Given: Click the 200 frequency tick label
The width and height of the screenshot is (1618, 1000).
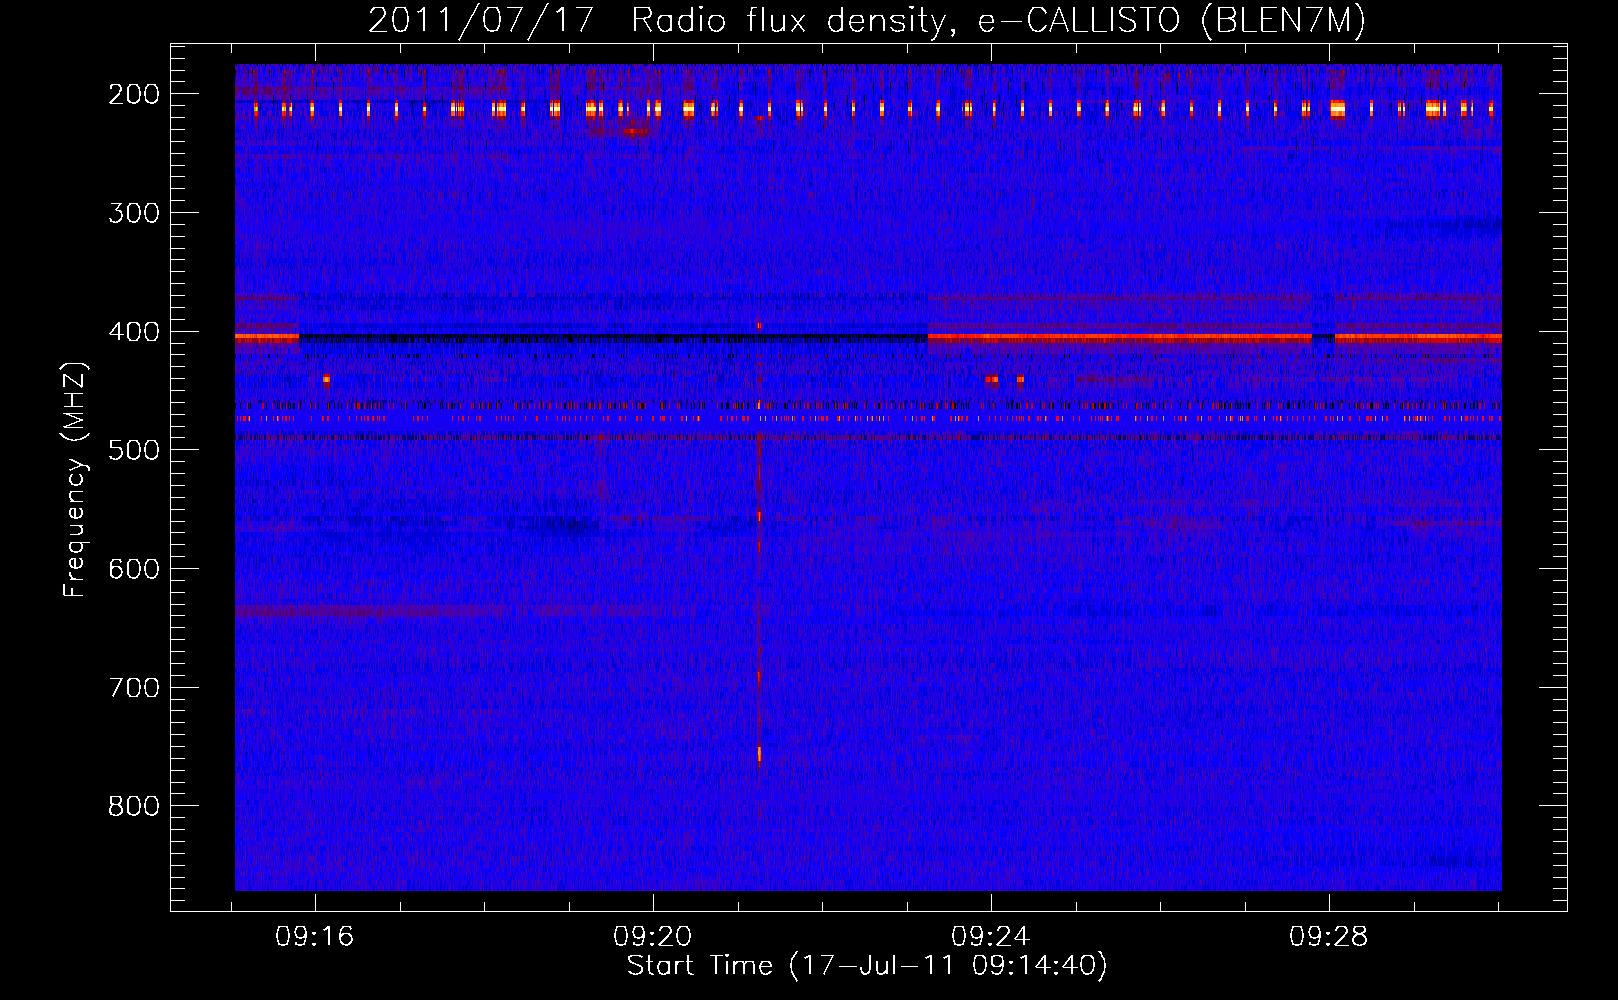Looking at the screenshot, I should 134,94.
